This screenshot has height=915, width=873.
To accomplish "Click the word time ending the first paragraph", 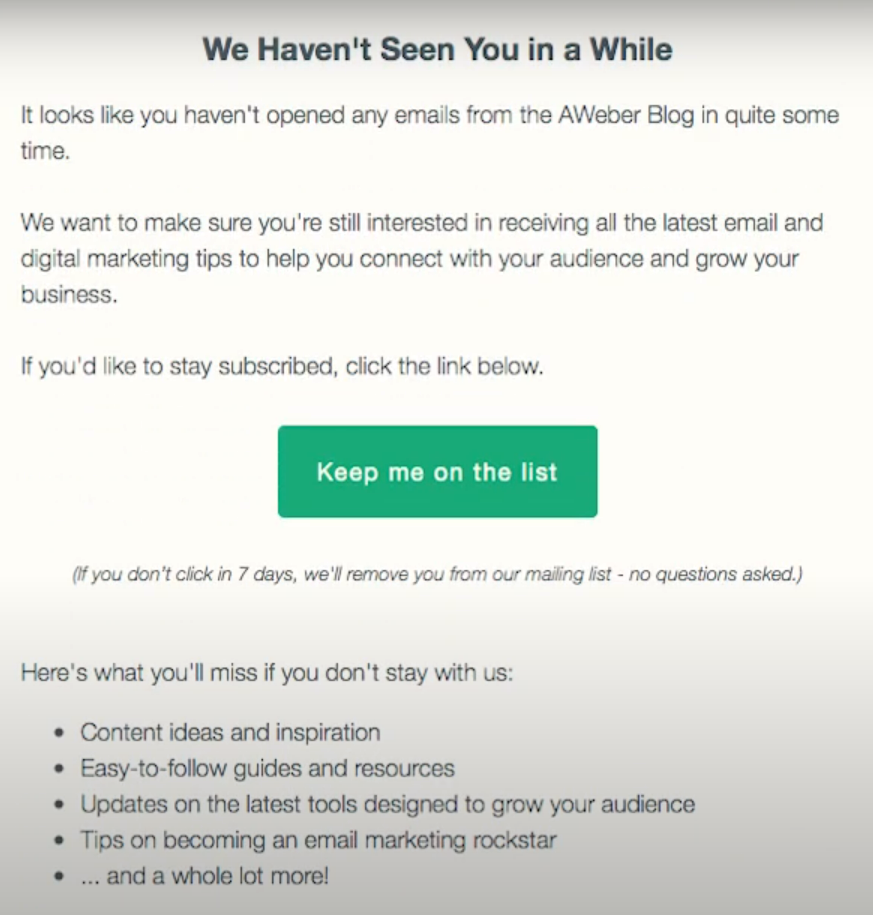I will pyautogui.click(x=45, y=151).
